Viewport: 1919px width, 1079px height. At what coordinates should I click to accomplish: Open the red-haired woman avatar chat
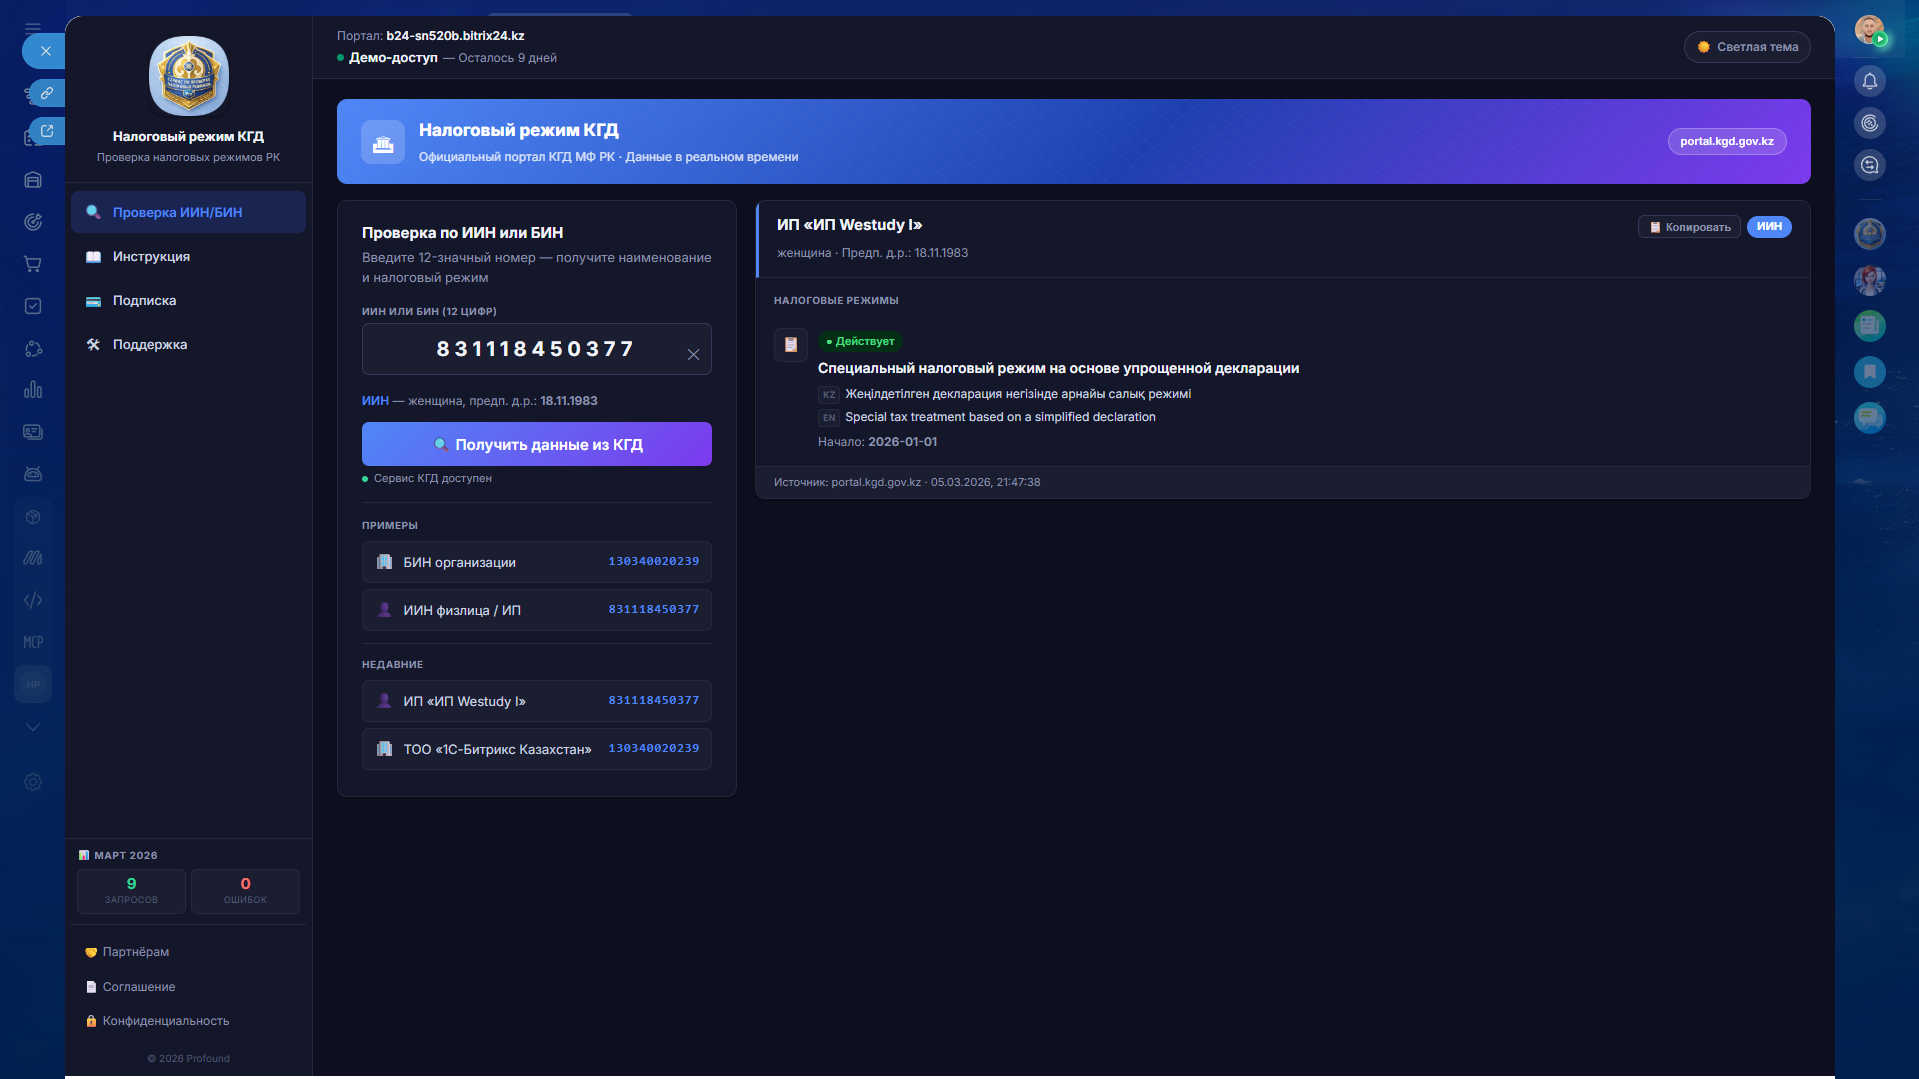pyautogui.click(x=1870, y=280)
